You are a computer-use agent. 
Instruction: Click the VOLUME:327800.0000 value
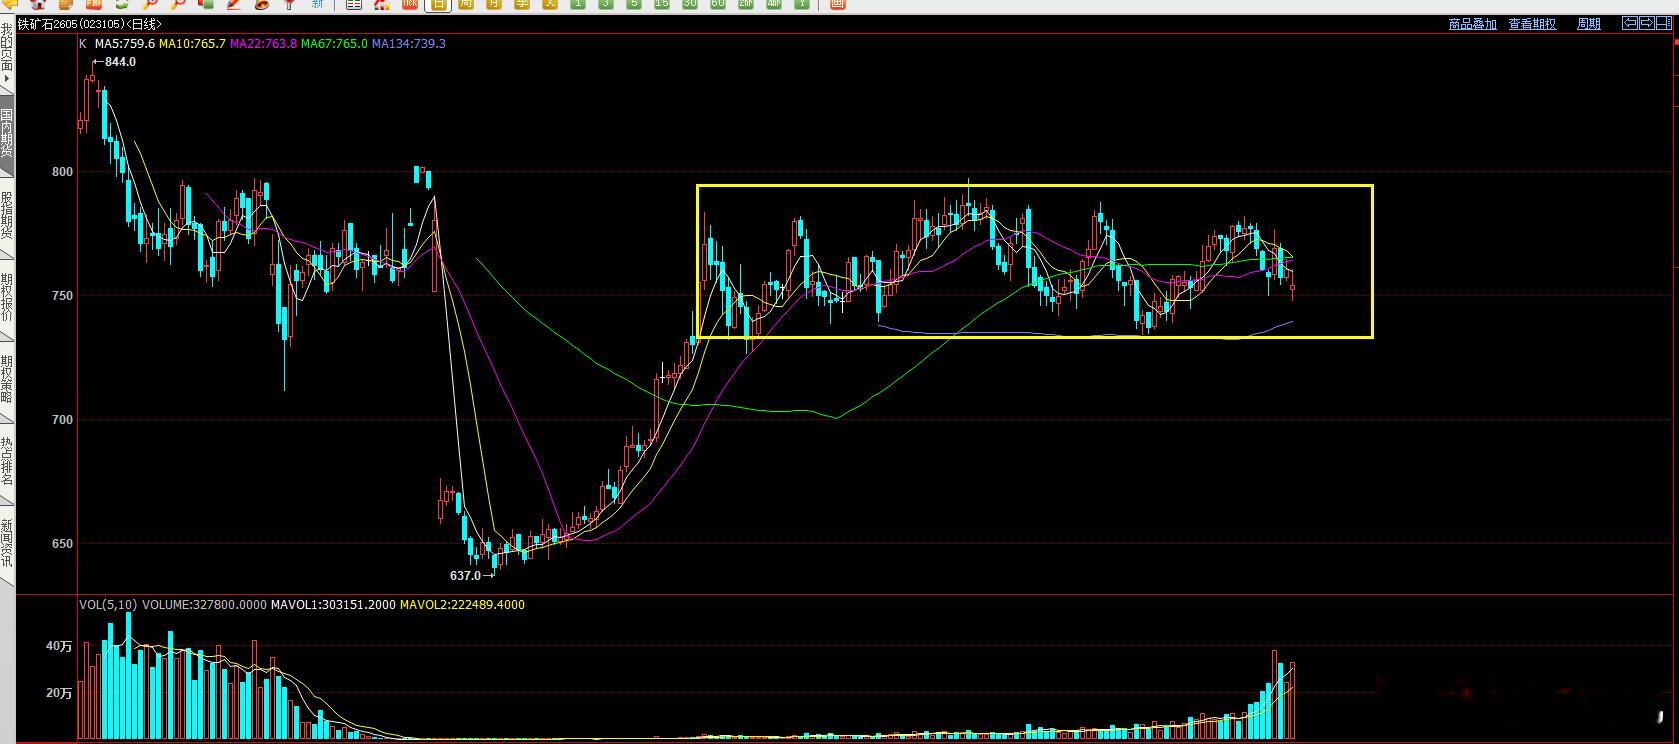[204, 605]
